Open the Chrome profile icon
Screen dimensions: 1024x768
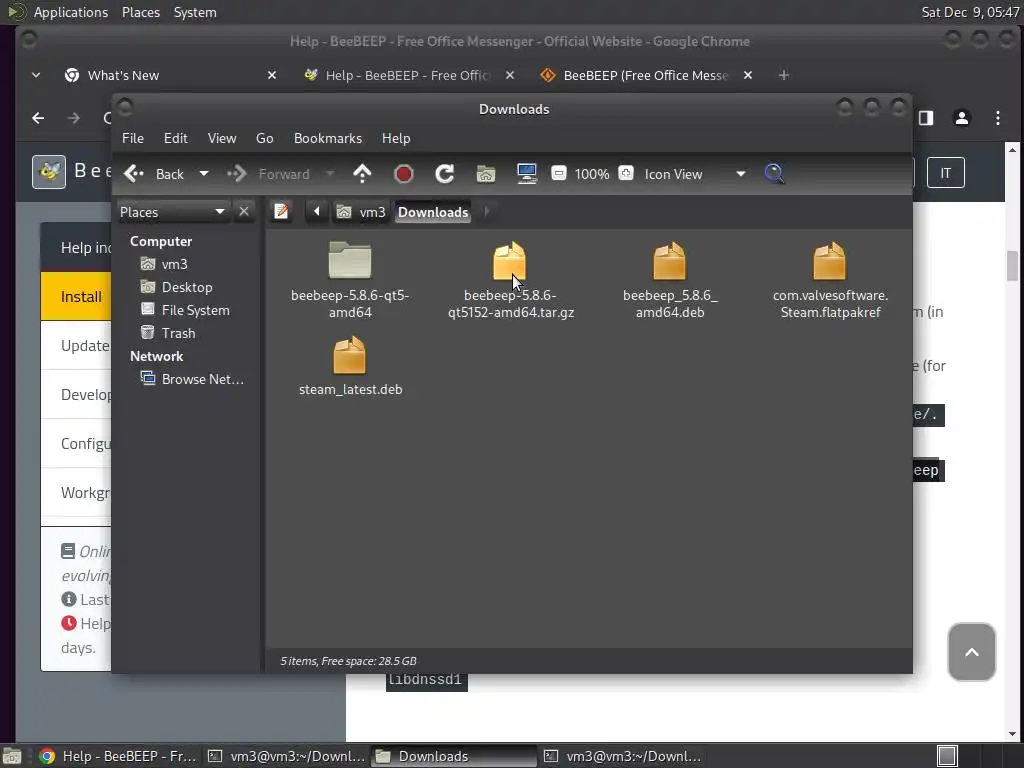point(961,118)
